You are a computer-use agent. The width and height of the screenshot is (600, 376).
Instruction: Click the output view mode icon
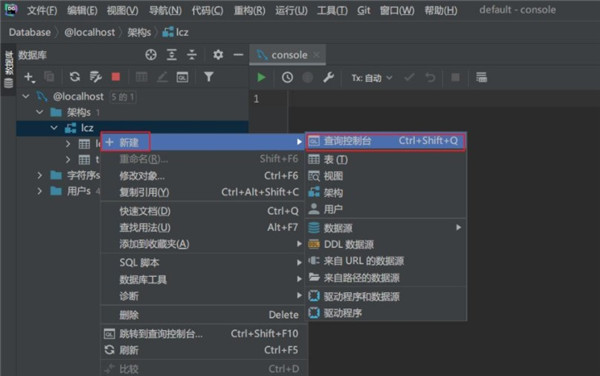click(x=481, y=77)
